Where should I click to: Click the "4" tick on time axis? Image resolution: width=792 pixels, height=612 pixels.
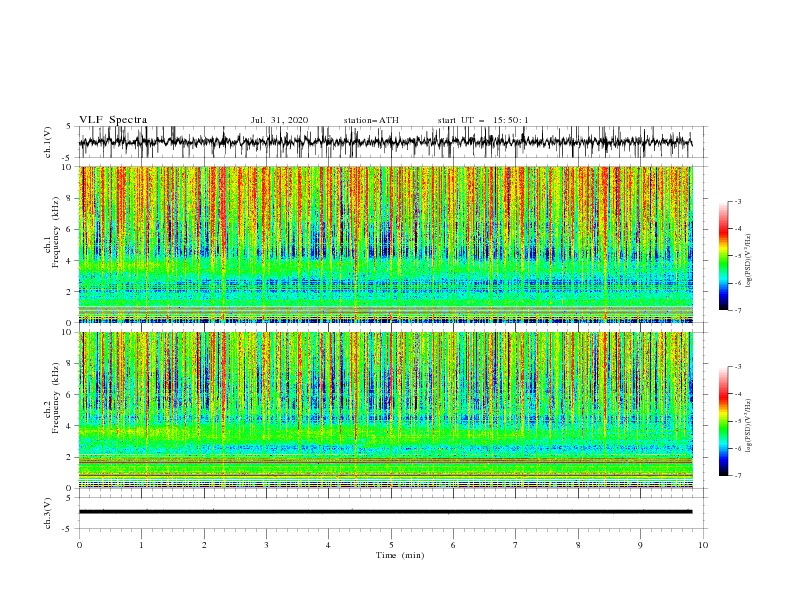tap(329, 545)
